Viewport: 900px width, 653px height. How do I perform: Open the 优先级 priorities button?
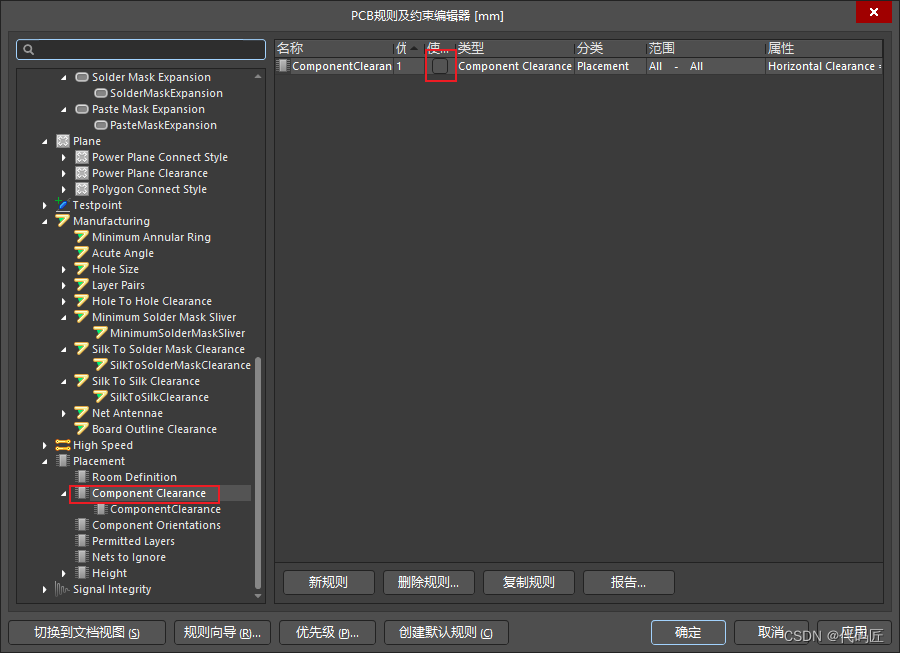pos(327,632)
